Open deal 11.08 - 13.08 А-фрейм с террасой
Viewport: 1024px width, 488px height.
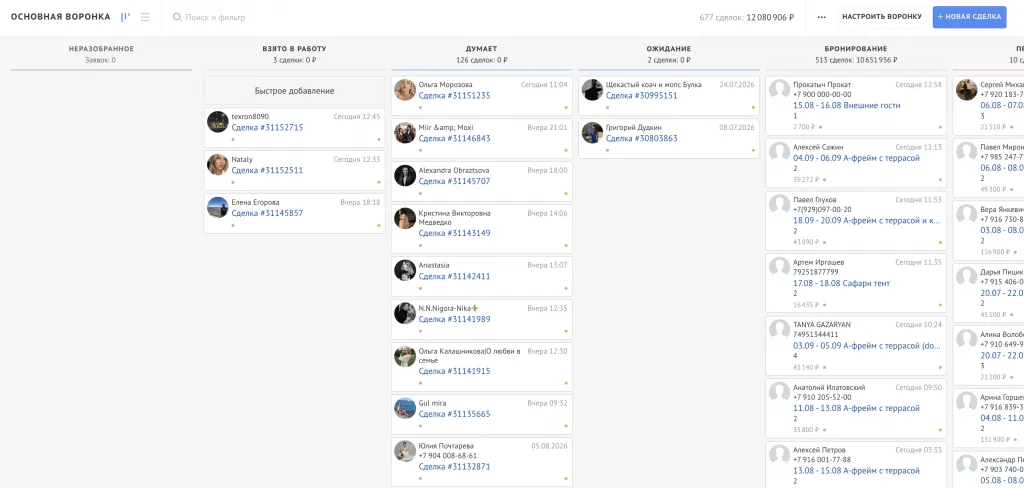pos(857,408)
